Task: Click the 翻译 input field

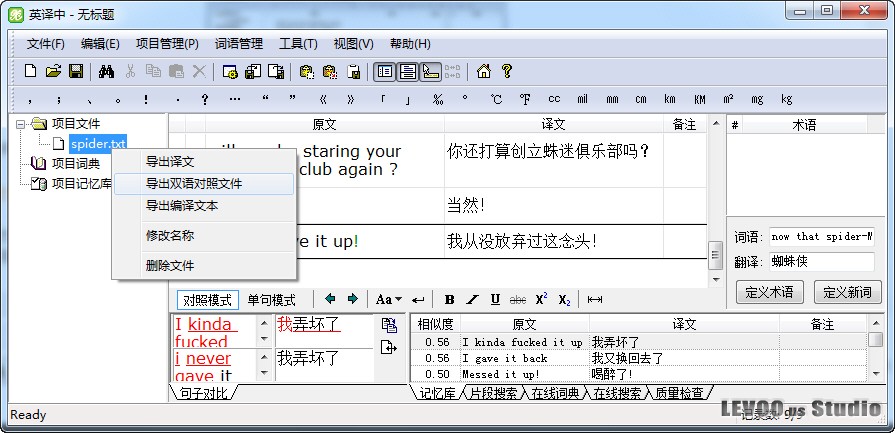Action: pos(821,262)
